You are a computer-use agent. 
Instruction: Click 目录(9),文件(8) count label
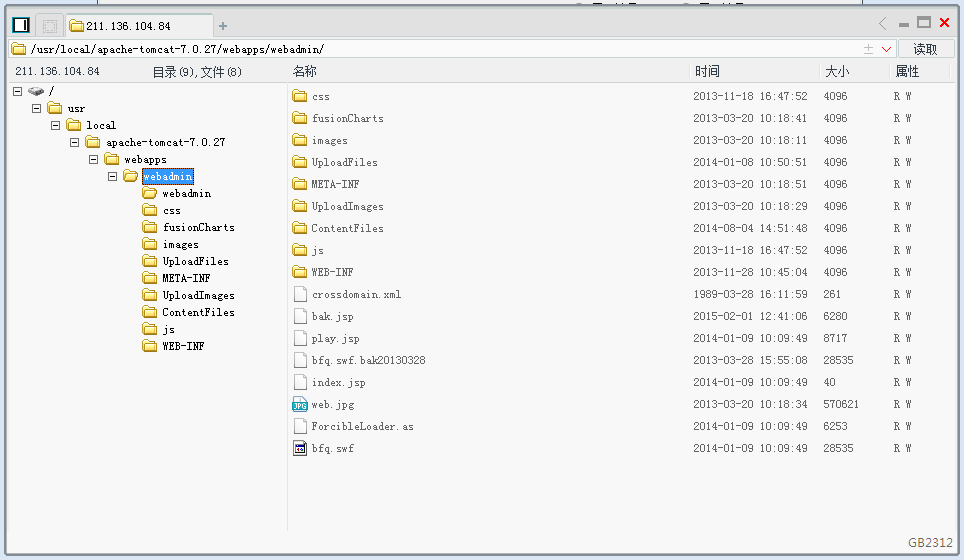pos(197,72)
